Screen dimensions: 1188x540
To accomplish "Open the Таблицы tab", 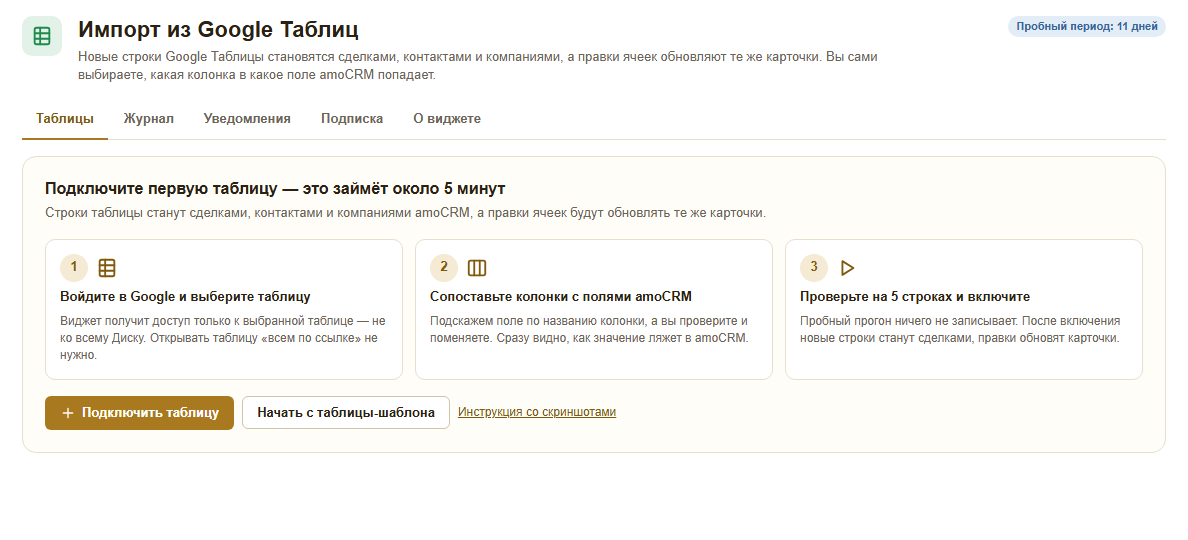I will click(x=65, y=119).
